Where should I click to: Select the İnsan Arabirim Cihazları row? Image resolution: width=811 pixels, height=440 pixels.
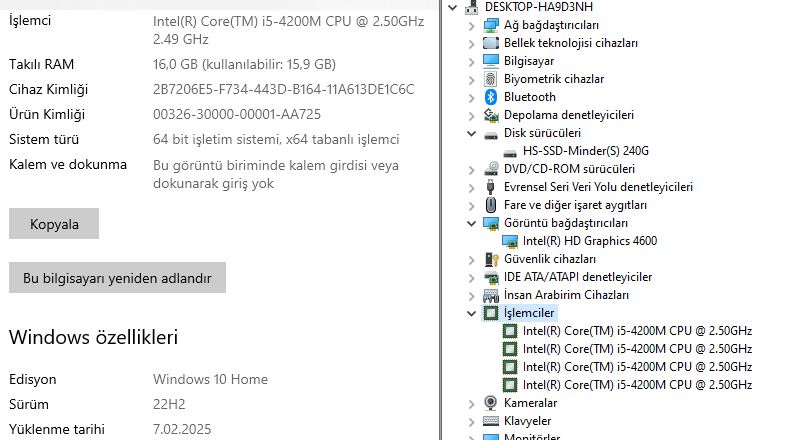pos(566,295)
